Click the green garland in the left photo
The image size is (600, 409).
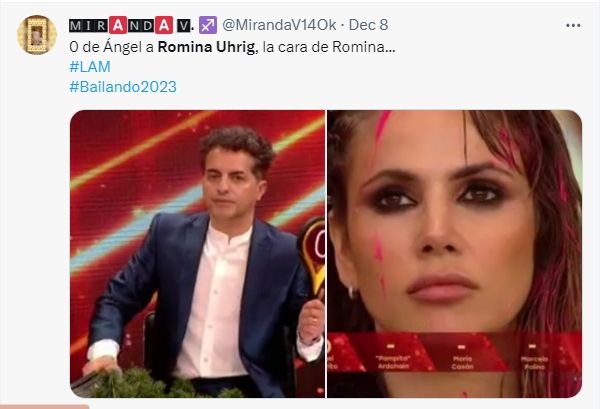tap(159, 385)
